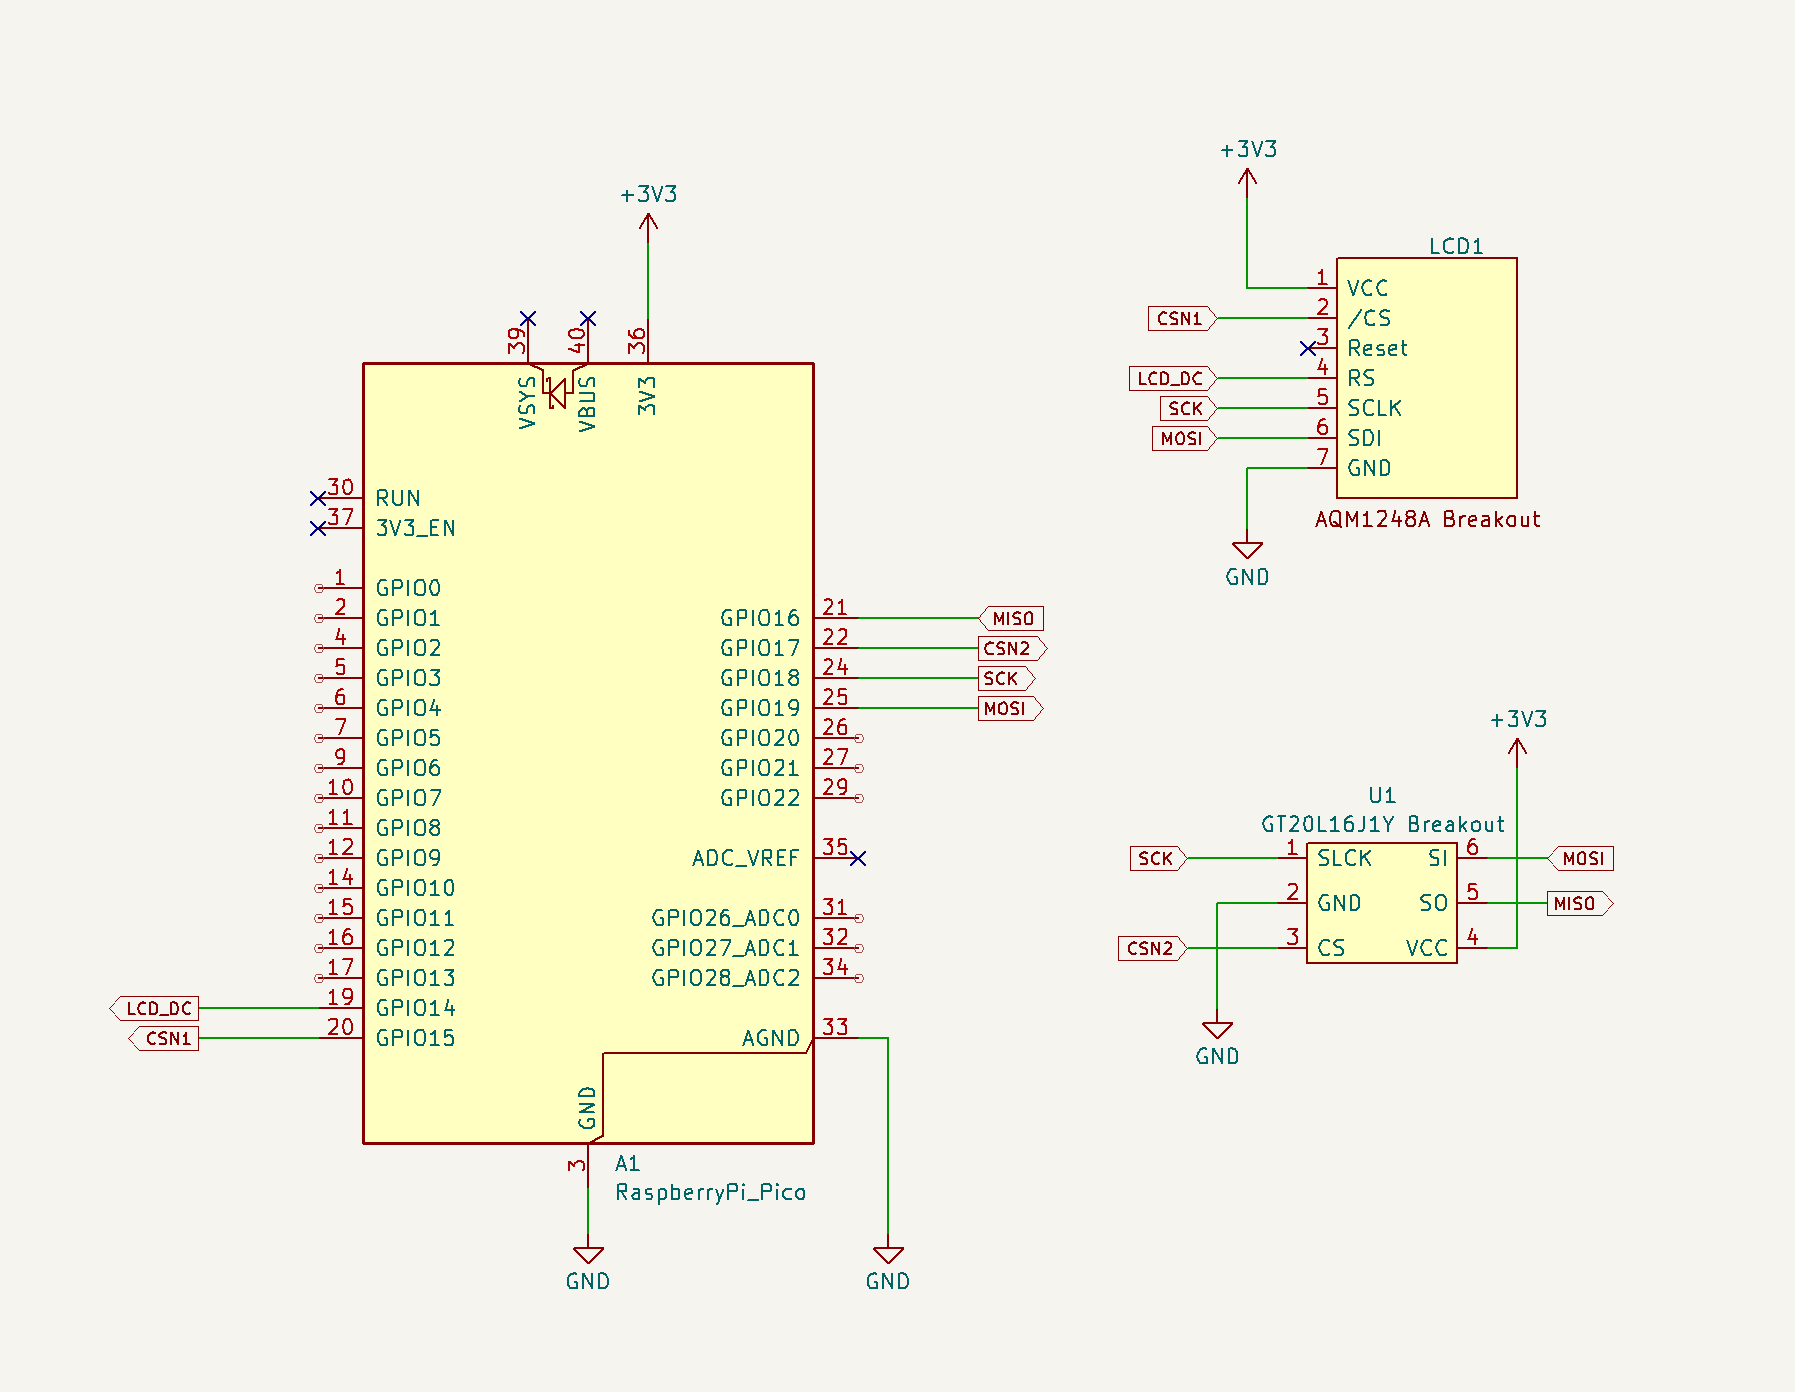Click the no-connect X on LCD1 Reset pin
Screen dimensions: 1795x1392
click(x=1307, y=348)
